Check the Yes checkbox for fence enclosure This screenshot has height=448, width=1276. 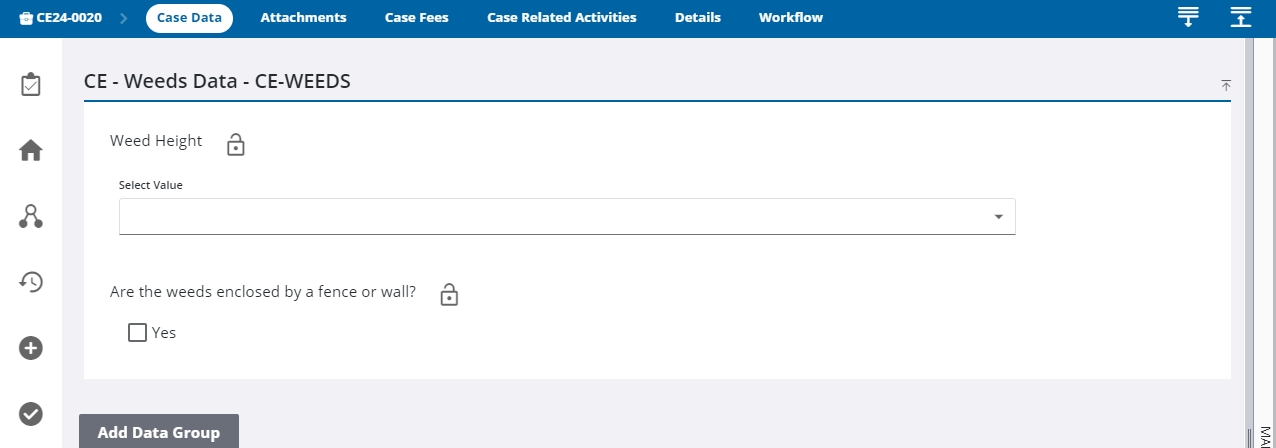tap(138, 332)
